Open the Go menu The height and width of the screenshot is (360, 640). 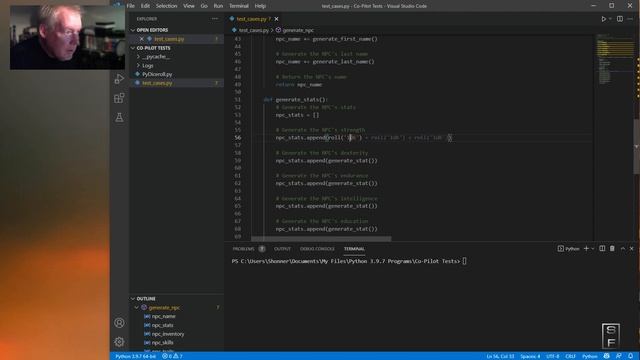coord(204,6)
